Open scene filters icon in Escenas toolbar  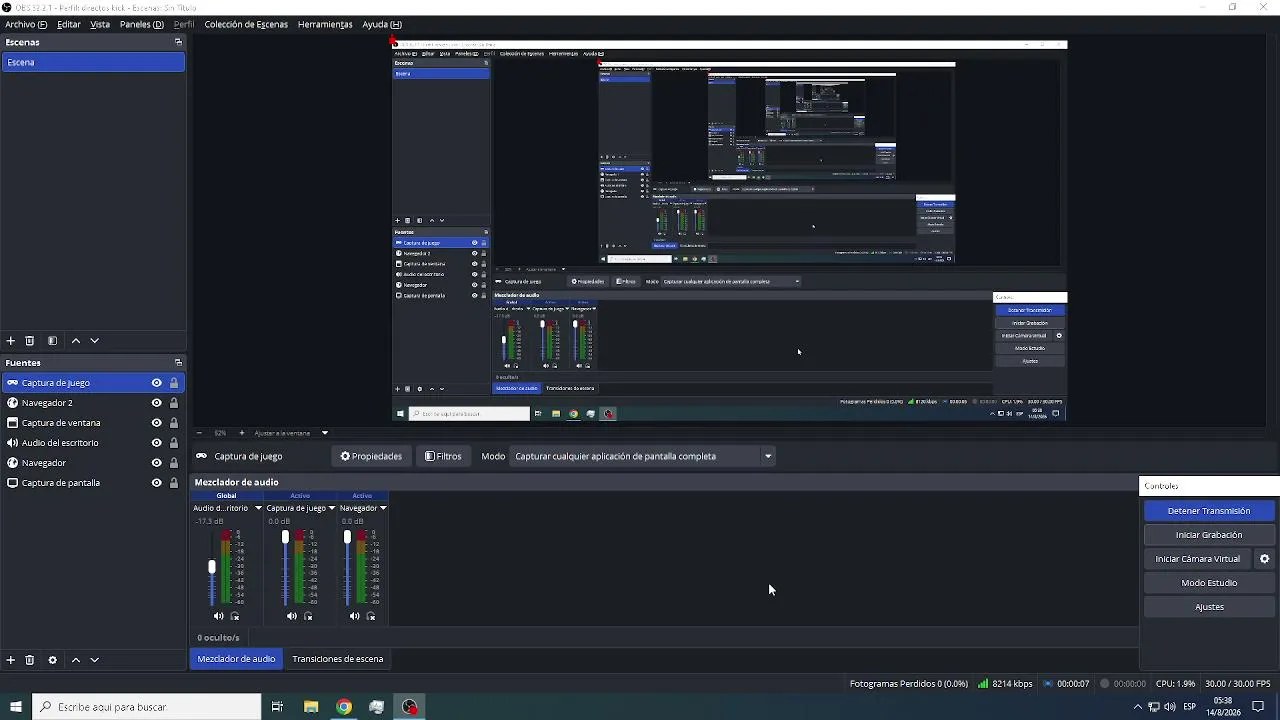pos(53,341)
